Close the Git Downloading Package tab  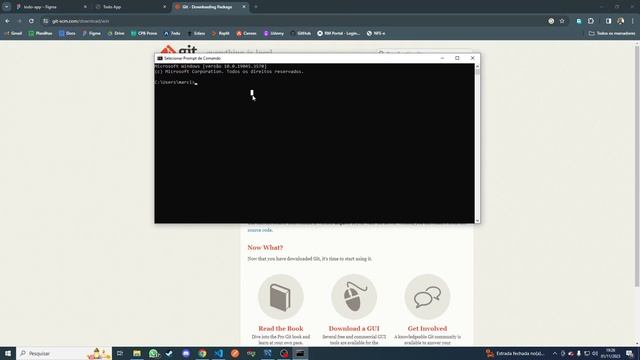point(244,7)
